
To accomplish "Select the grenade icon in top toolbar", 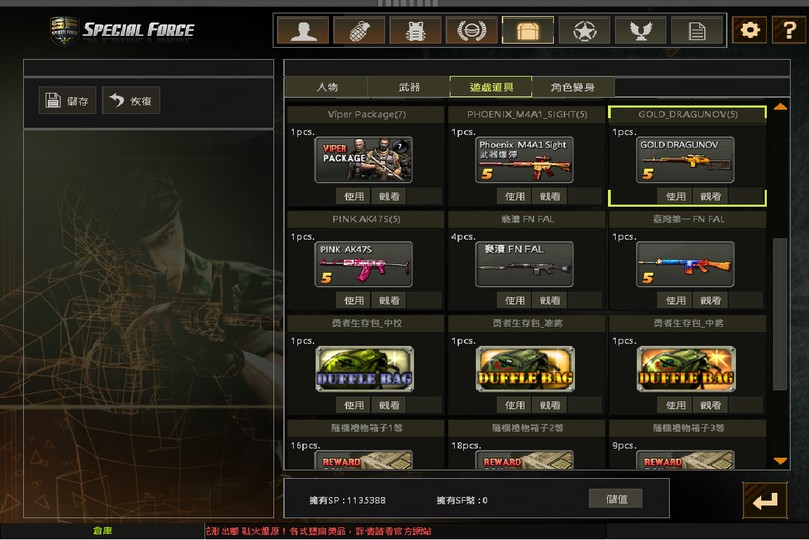I will pyautogui.click(x=359, y=30).
